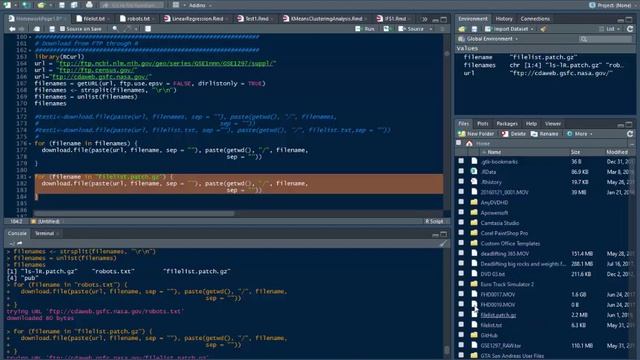This screenshot has height=360, width=640.
Task: Open the Source button dropdown arrow
Action: coord(431,29)
